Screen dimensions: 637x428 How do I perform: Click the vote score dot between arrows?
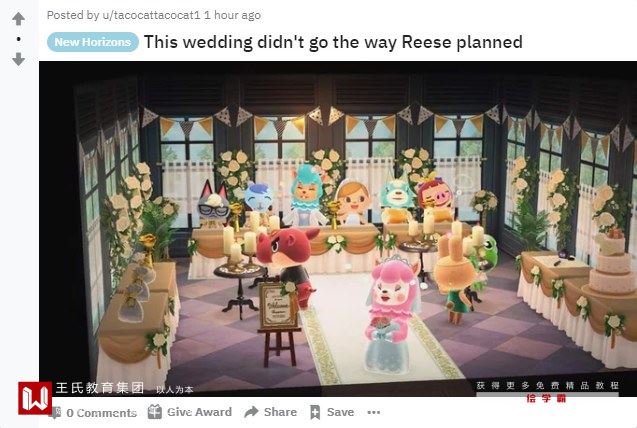point(19,39)
